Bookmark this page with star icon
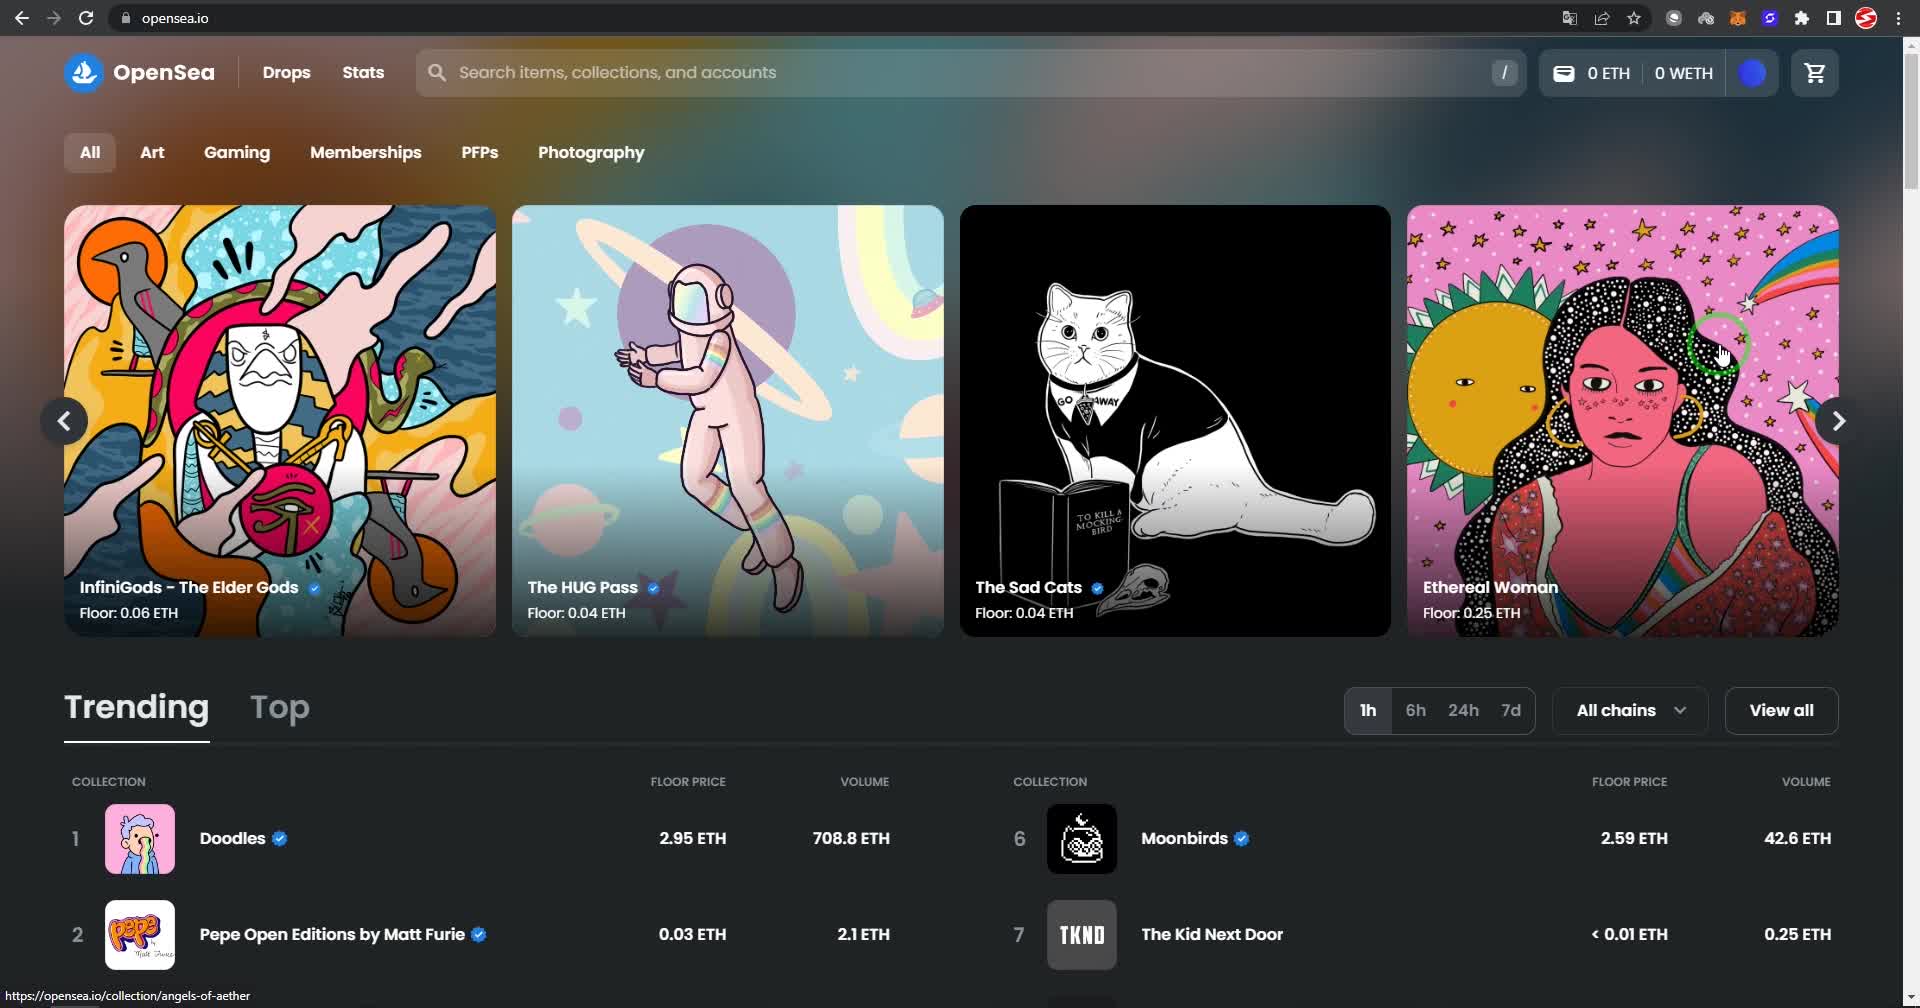Image resolution: width=1920 pixels, height=1008 pixels. pos(1634,18)
